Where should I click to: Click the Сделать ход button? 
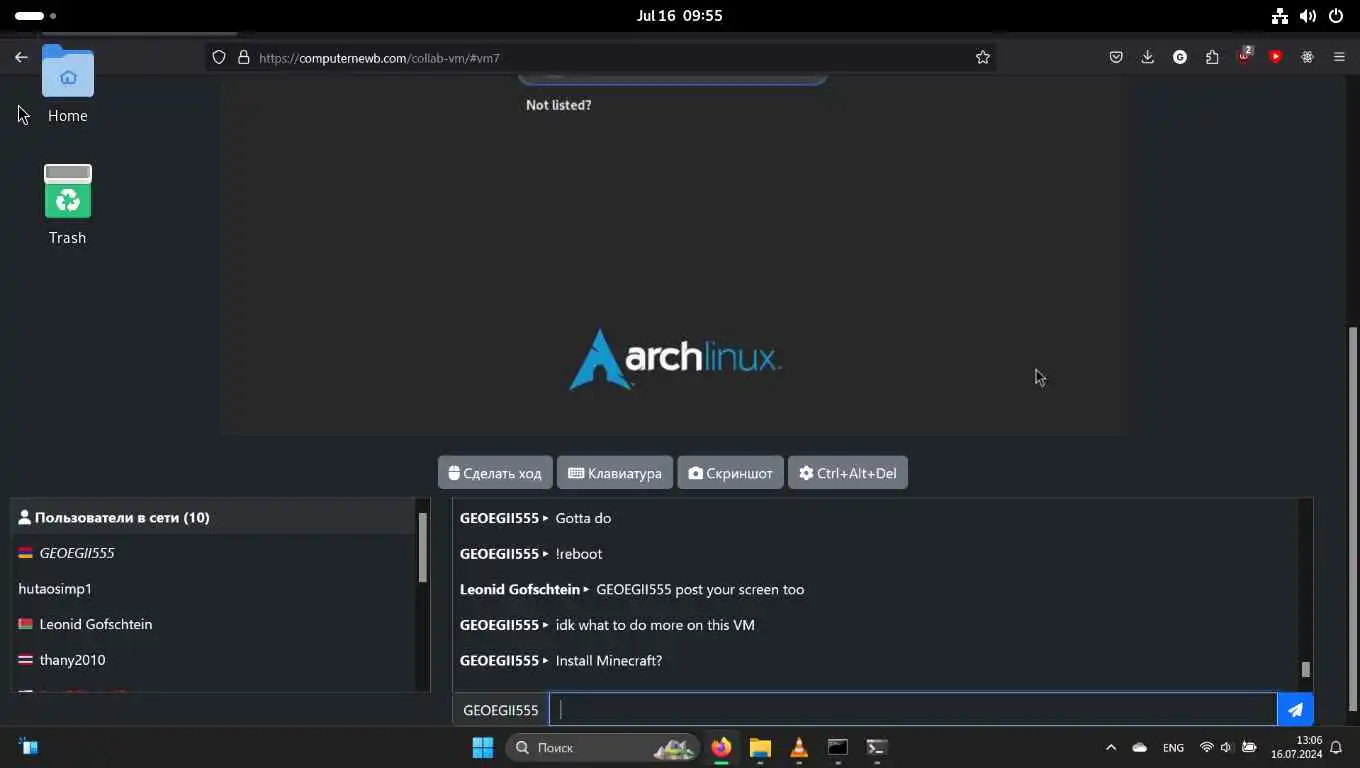[495, 473]
